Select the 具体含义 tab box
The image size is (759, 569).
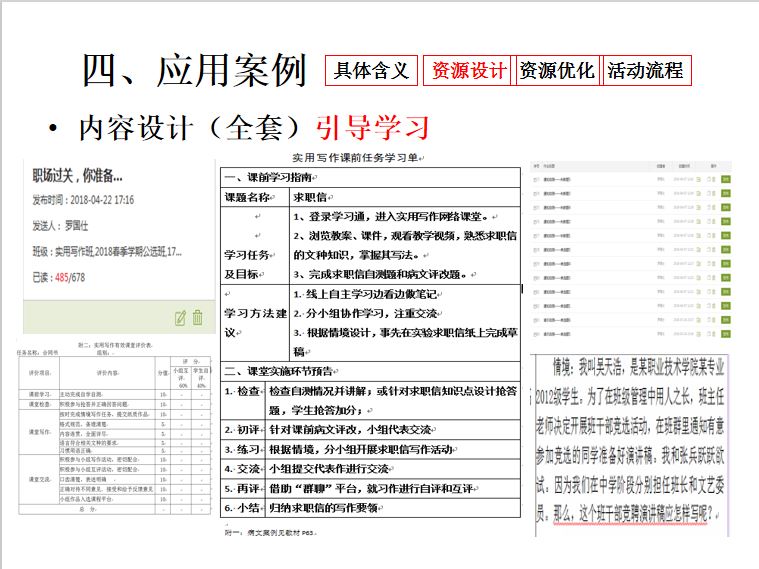(371, 71)
